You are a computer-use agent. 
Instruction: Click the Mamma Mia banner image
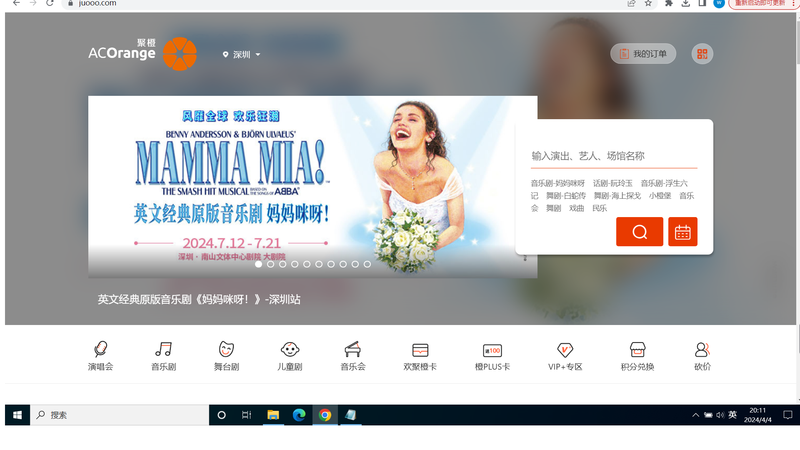[312, 187]
